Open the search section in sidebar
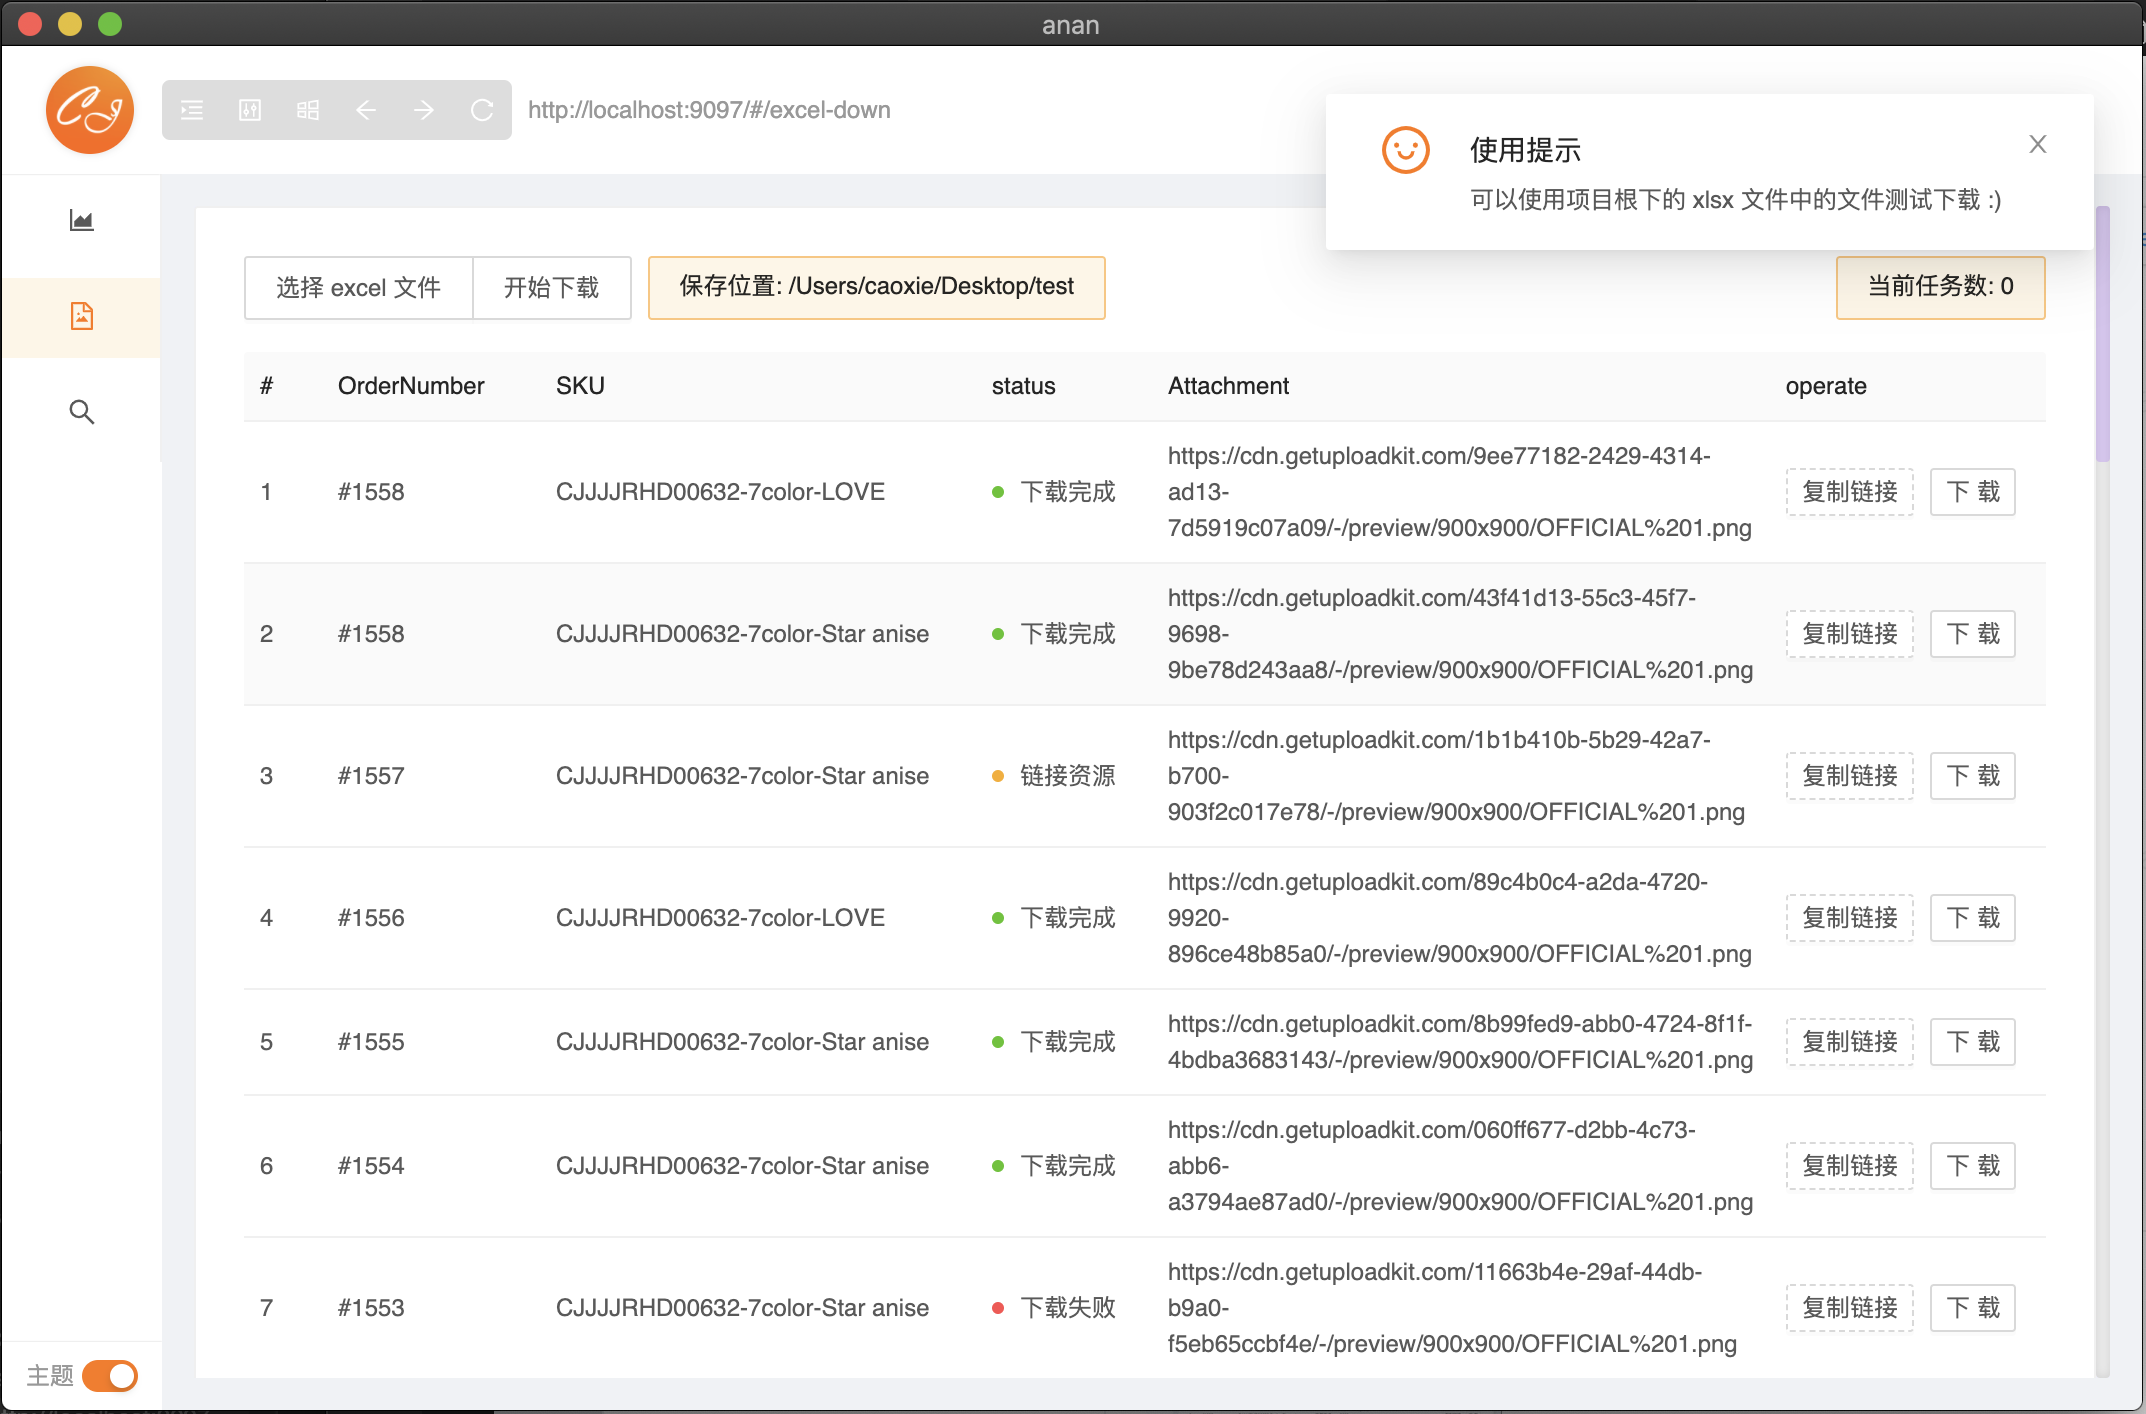The image size is (2146, 1414). coord(81,412)
